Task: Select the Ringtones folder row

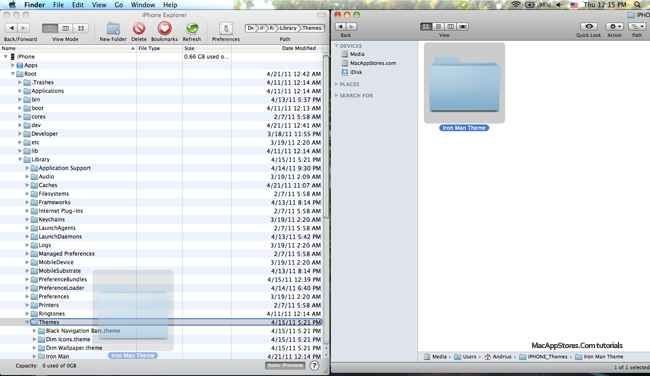Action: [161, 313]
